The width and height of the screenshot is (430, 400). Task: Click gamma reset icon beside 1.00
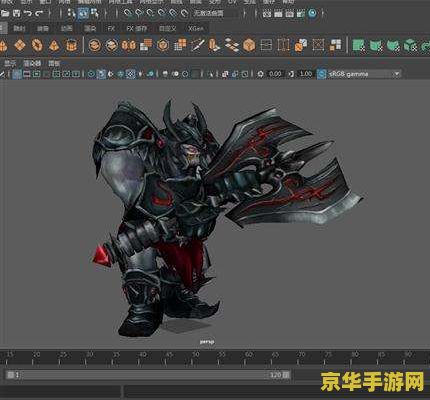tap(291, 74)
